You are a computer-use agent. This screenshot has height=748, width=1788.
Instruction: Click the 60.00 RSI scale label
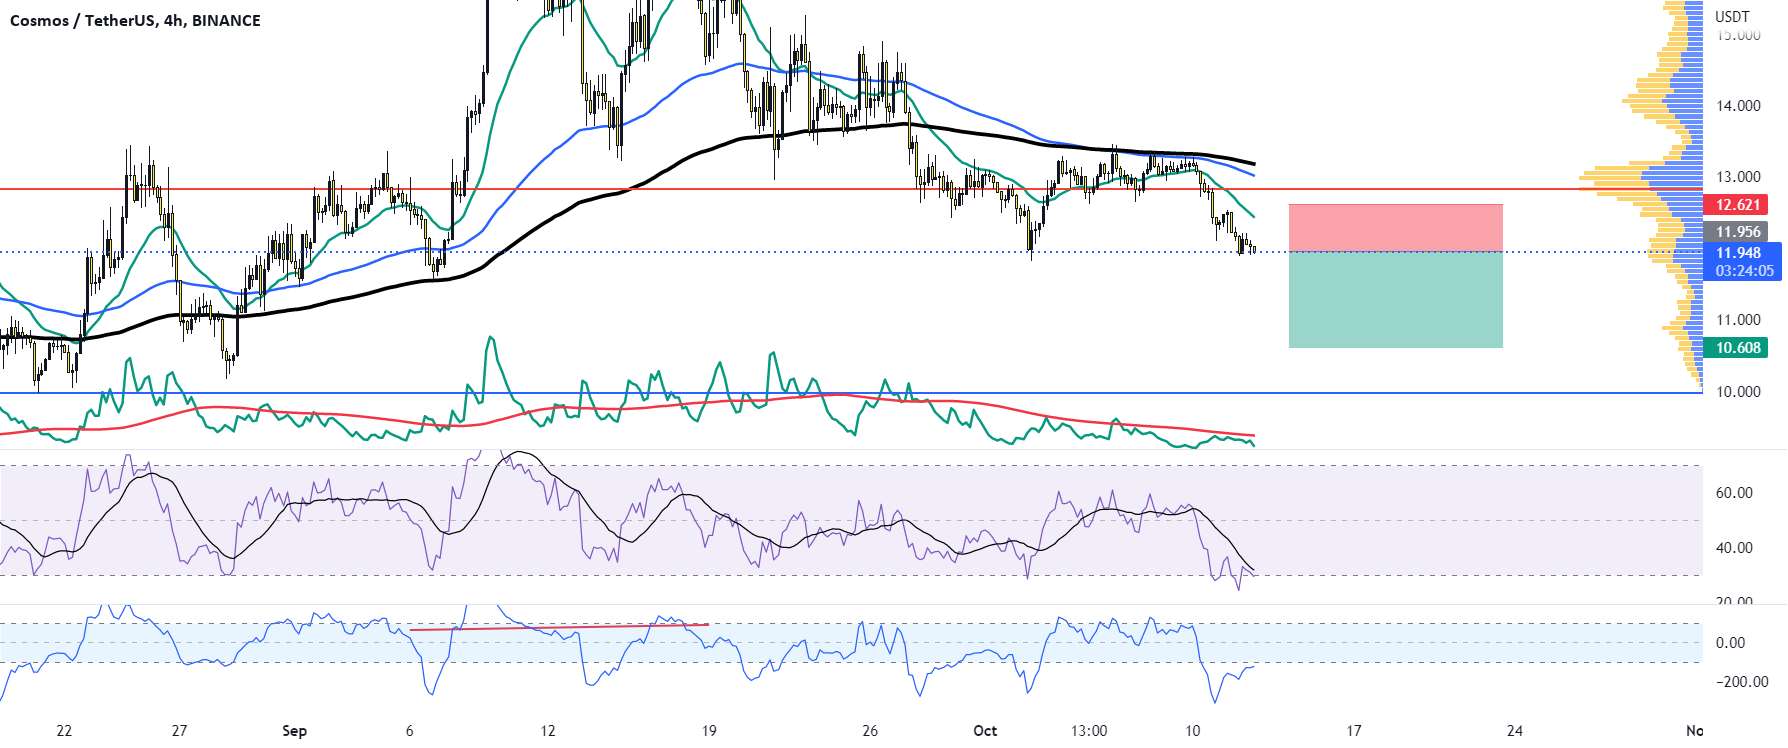click(1734, 493)
